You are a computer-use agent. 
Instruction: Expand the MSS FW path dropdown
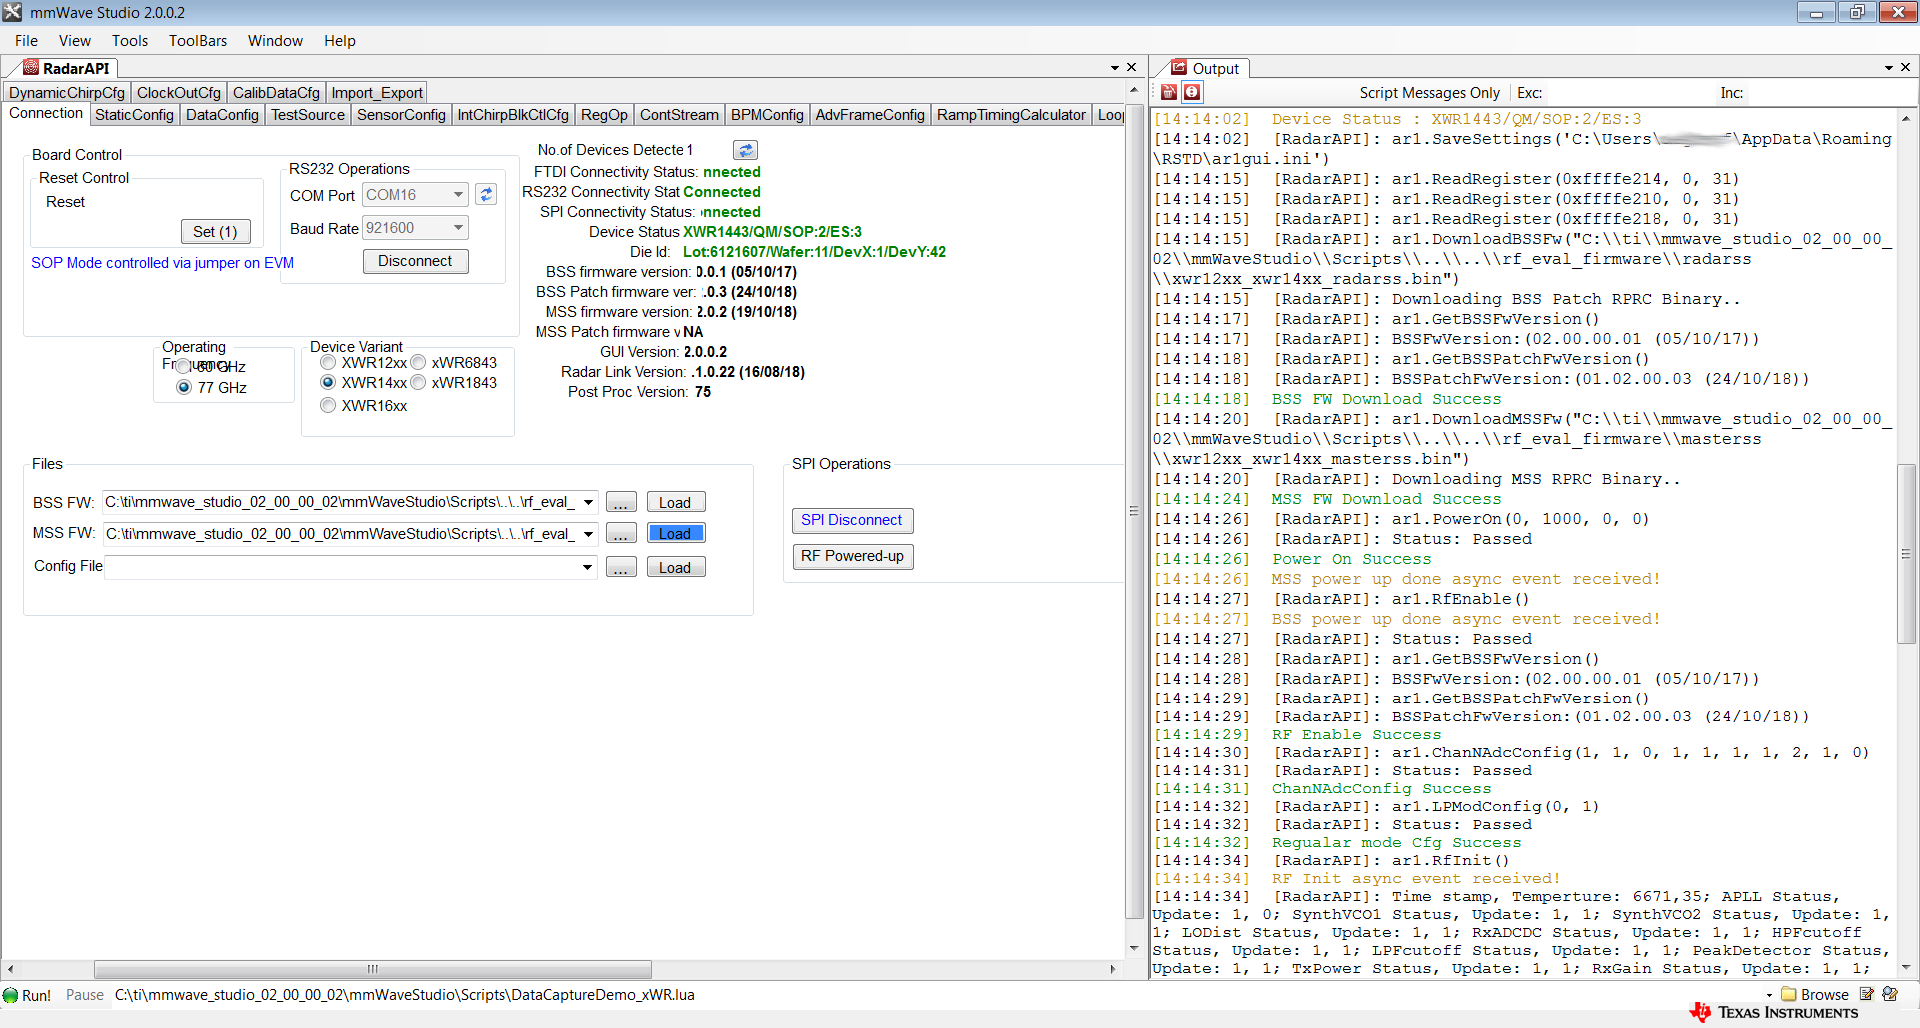click(588, 534)
